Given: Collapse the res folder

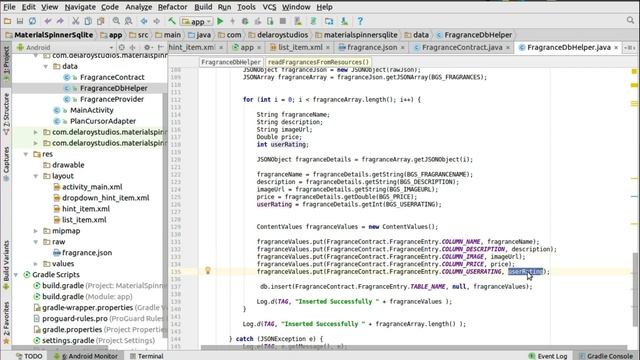Looking at the screenshot, I should tap(26, 154).
